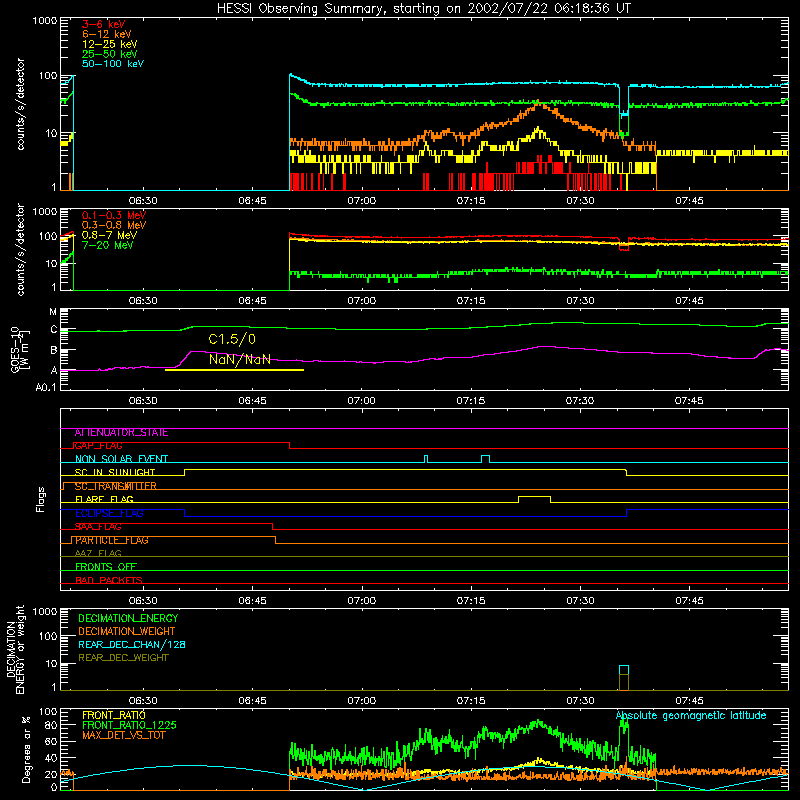
Task: Click the HESSI Observing Summary plot title
Action: pyautogui.click(x=423, y=8)
